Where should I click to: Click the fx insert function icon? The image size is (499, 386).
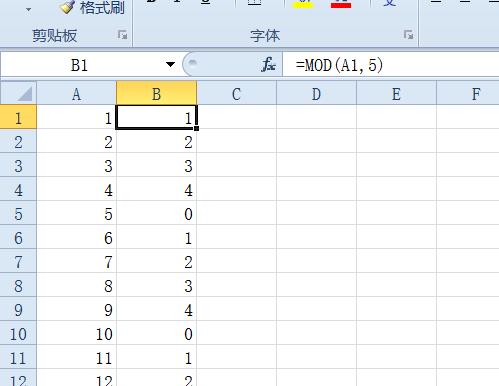coord(268,64)
